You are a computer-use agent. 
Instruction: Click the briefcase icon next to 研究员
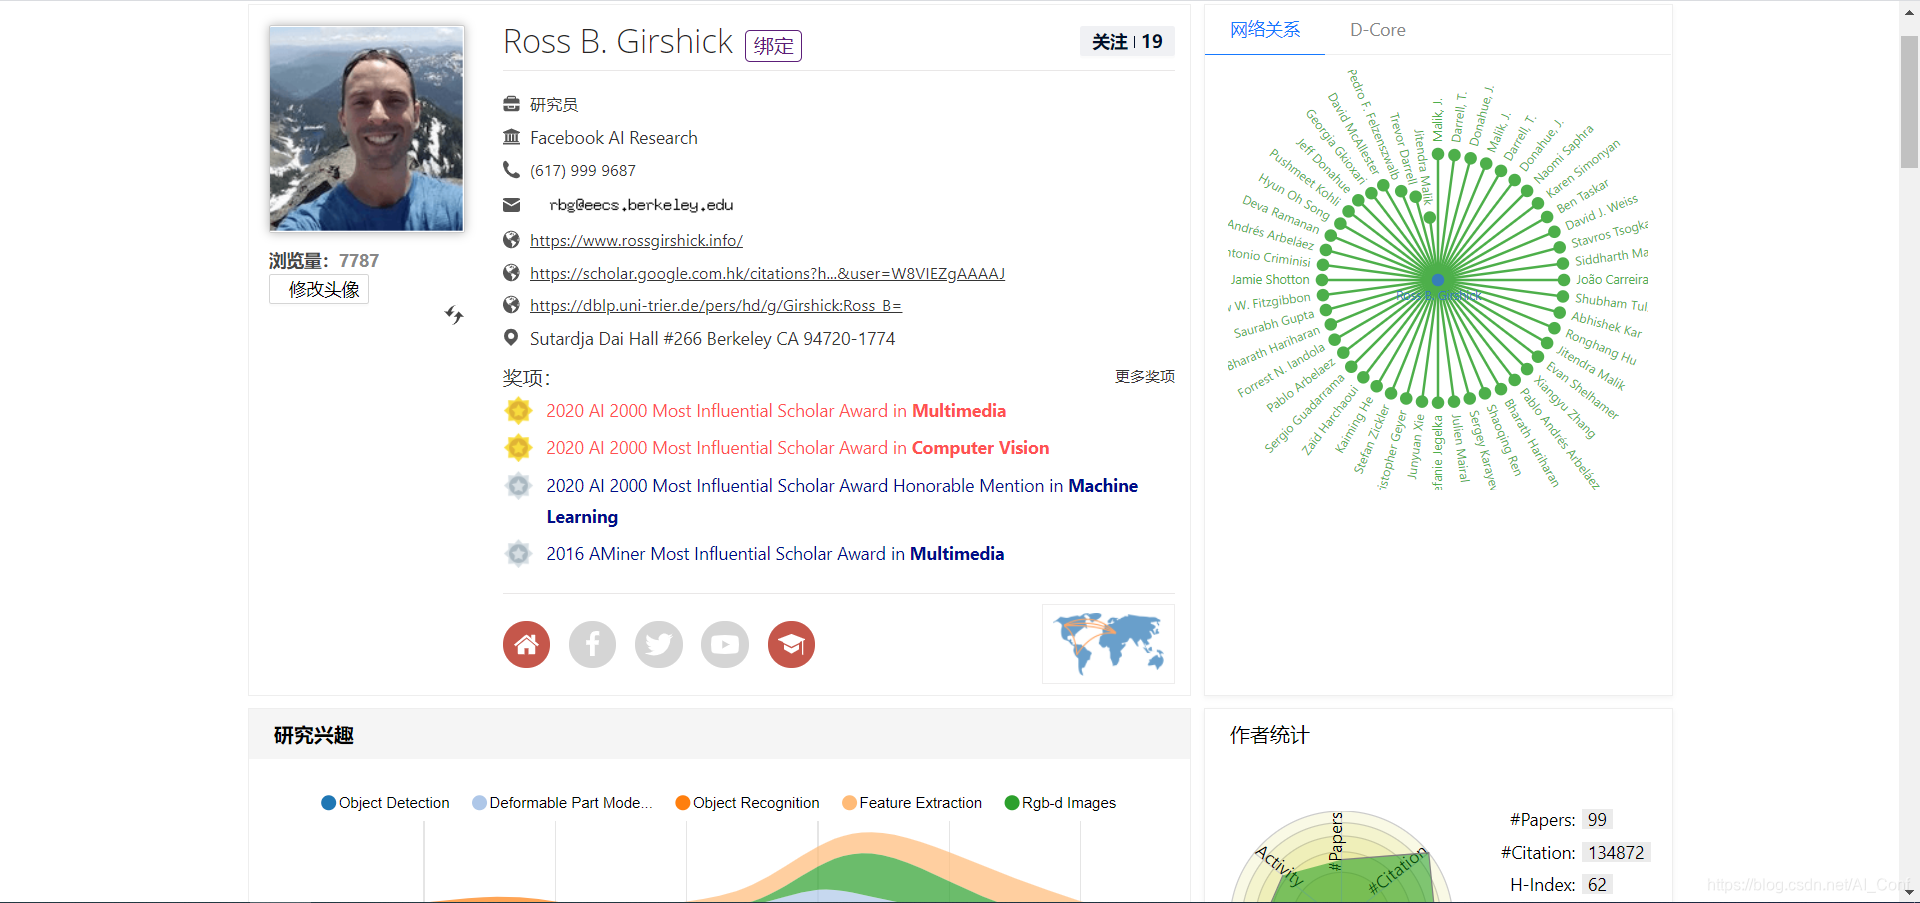tap(511, 104)
